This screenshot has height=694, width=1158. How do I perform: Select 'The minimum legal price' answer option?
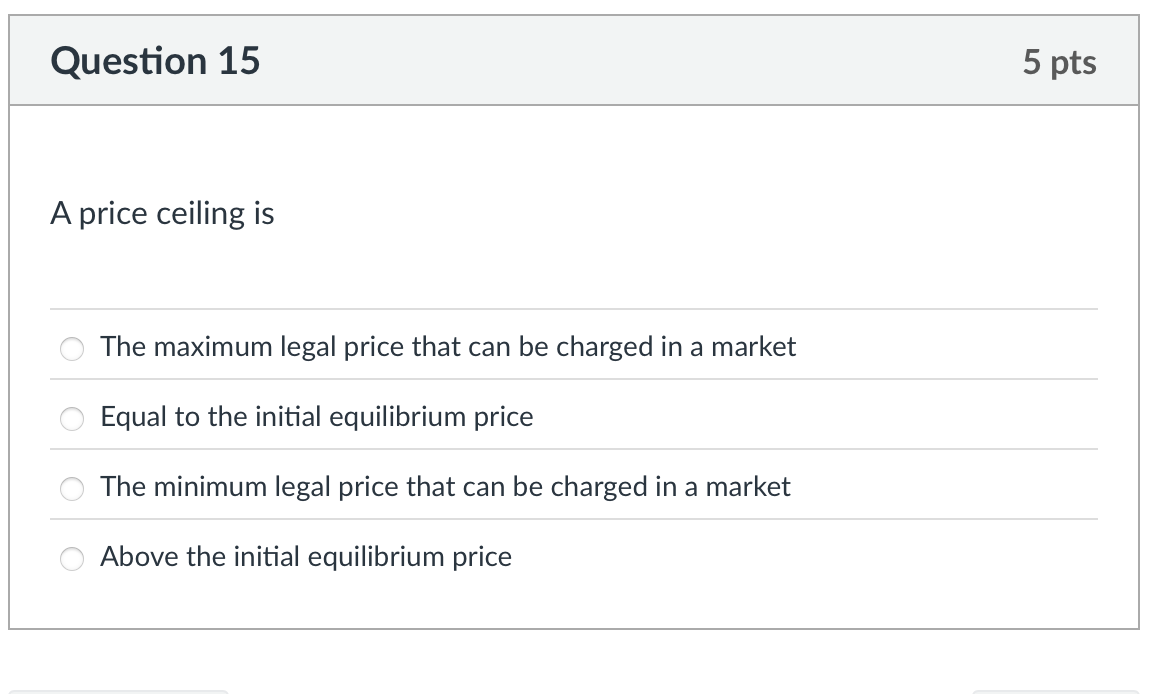tap(445, 487)
